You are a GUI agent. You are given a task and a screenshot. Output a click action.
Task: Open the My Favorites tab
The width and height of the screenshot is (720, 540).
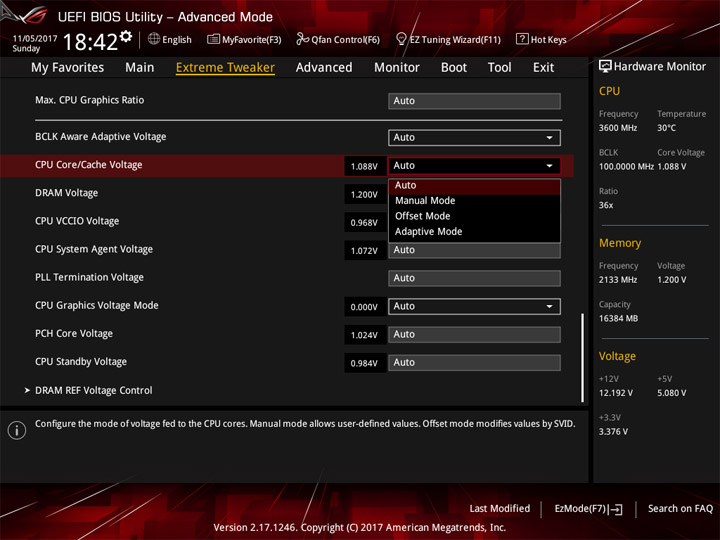(x=68, y=68)
